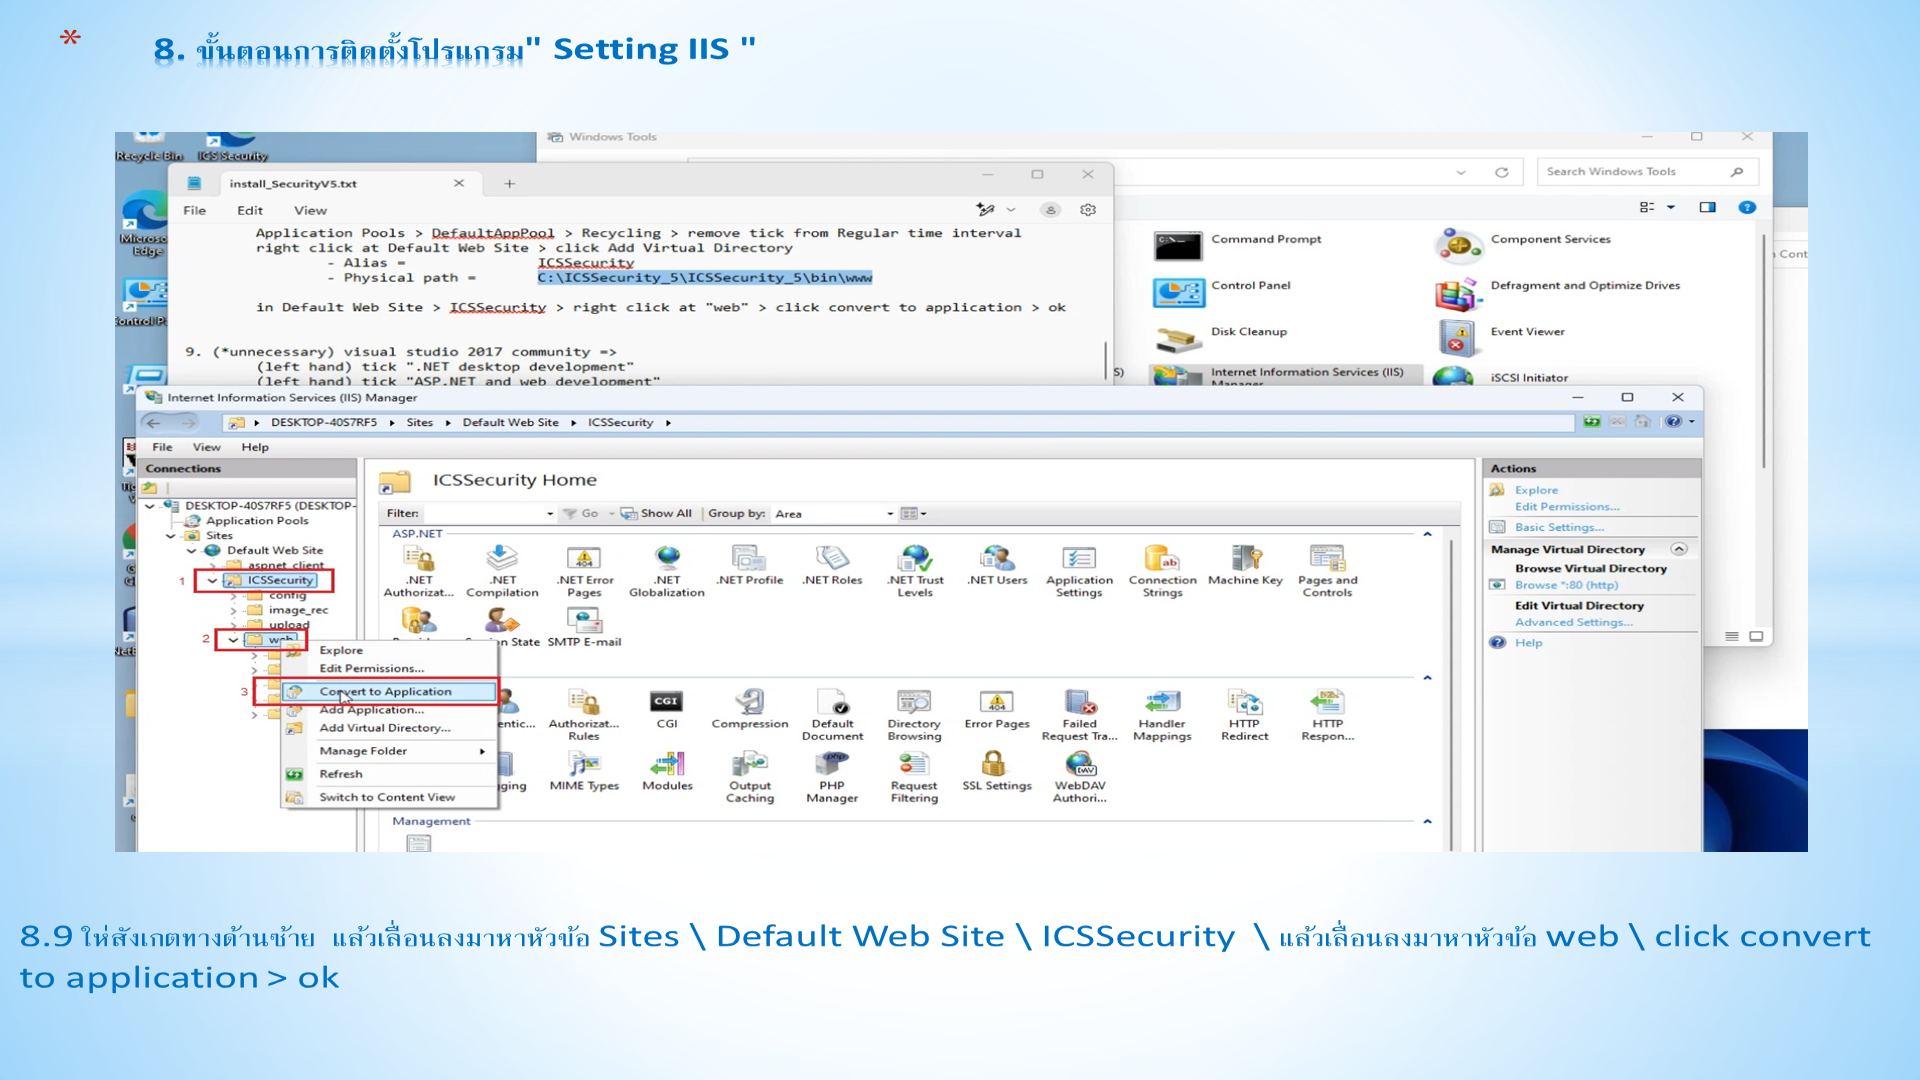This screenshot has width=1920, height=1080.
Task: Open the .NET Users icon
Action: point(997,565)
